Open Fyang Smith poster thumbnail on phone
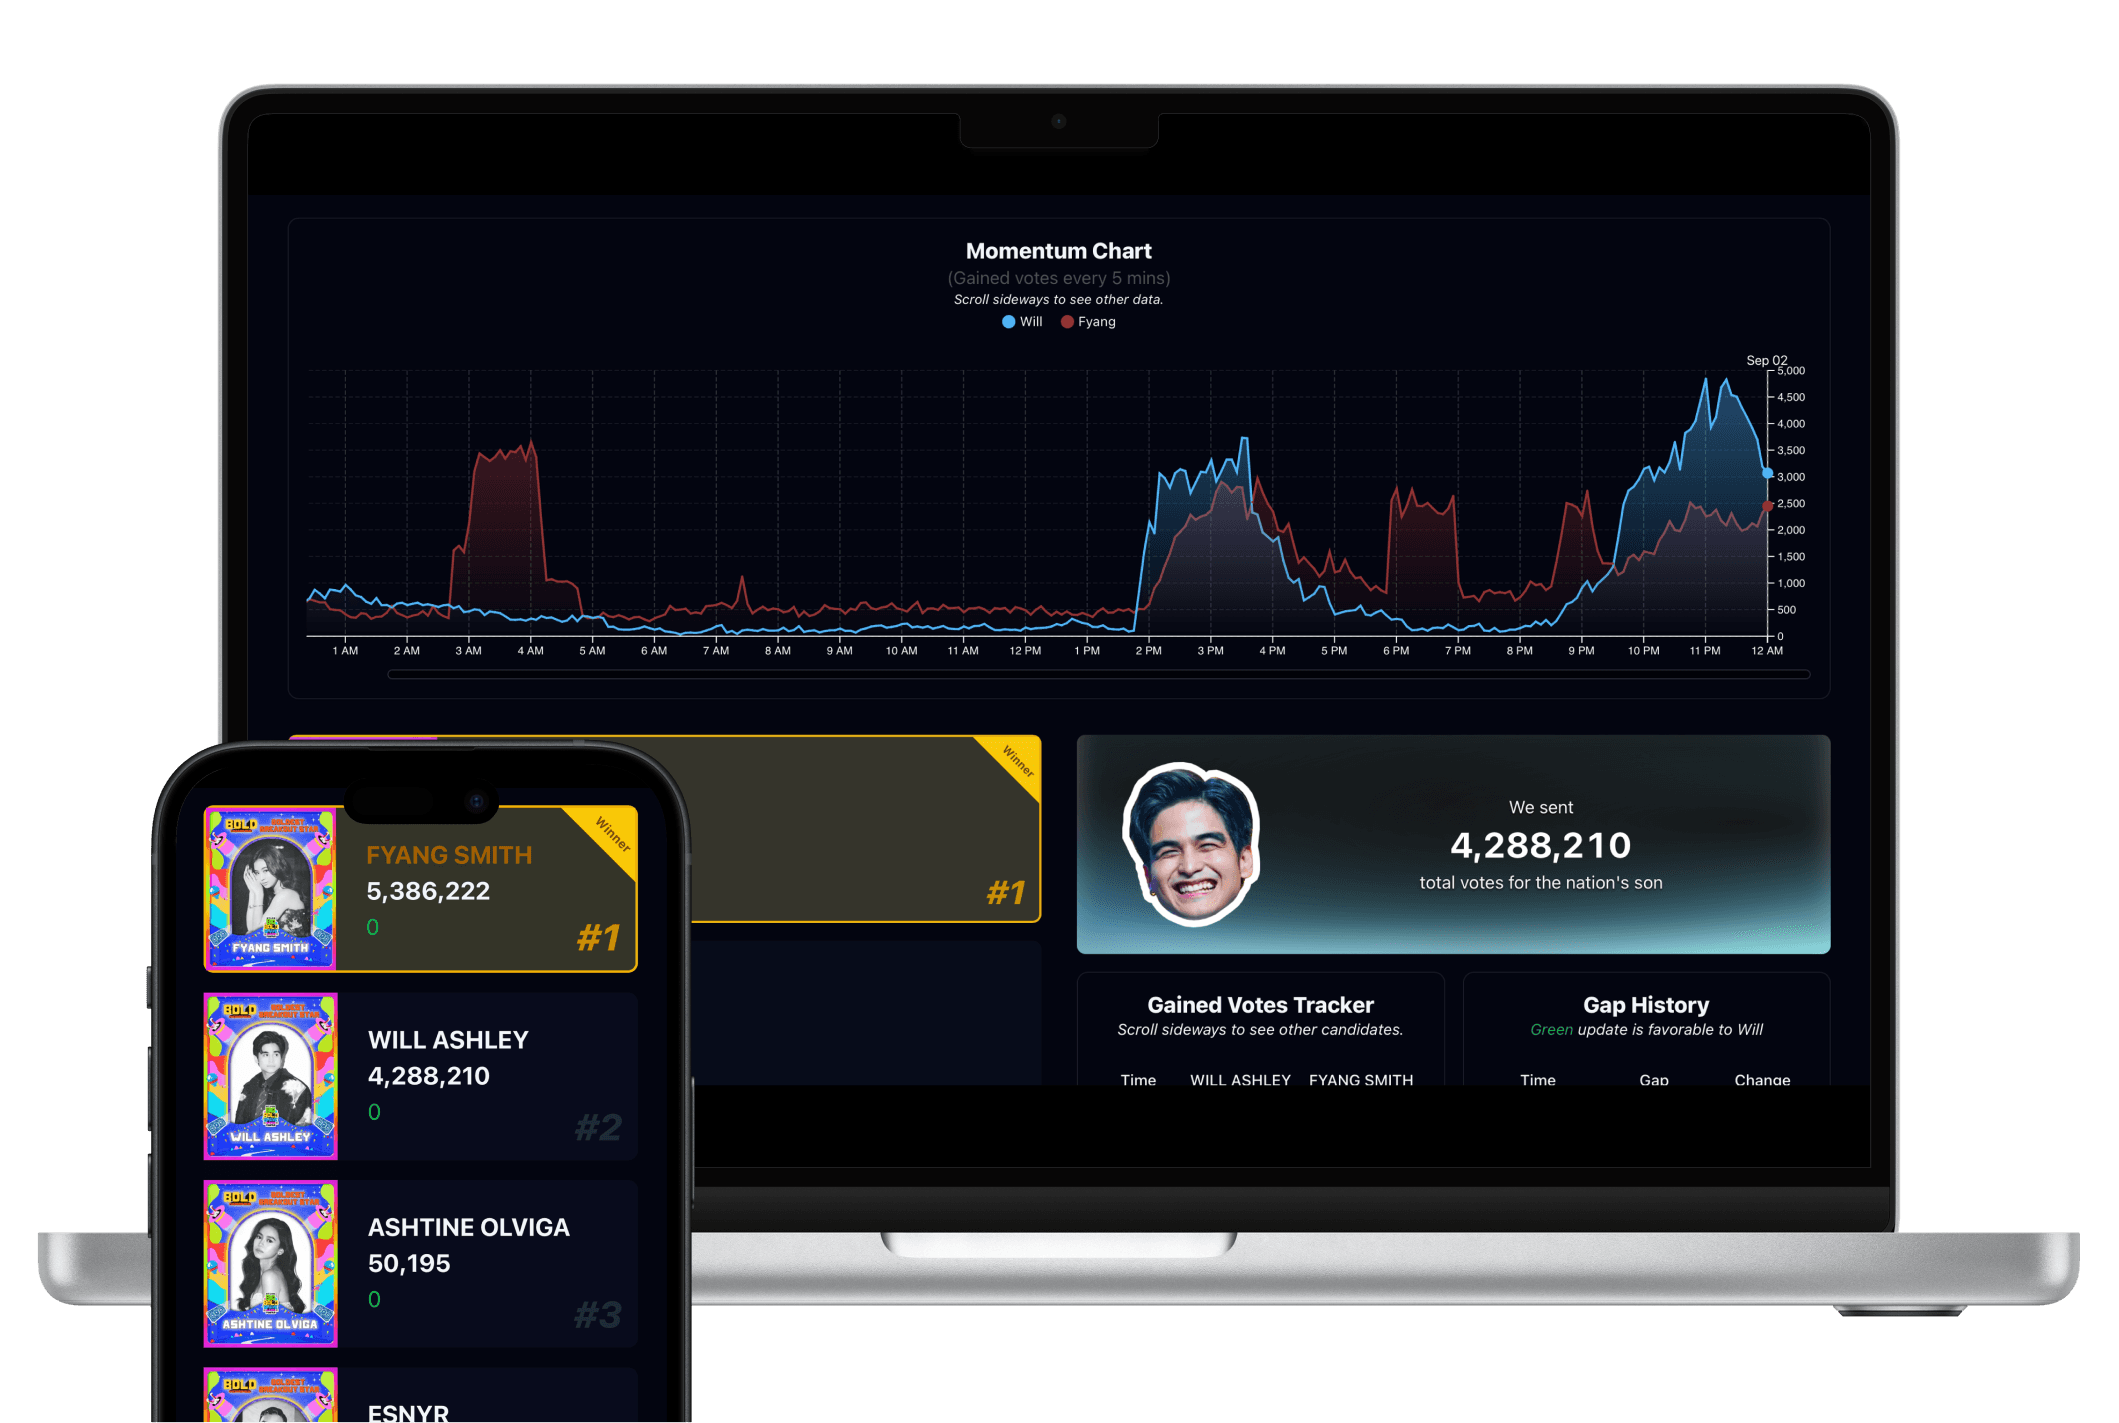Viewport: 2119px width, 1423px height. 270,888
